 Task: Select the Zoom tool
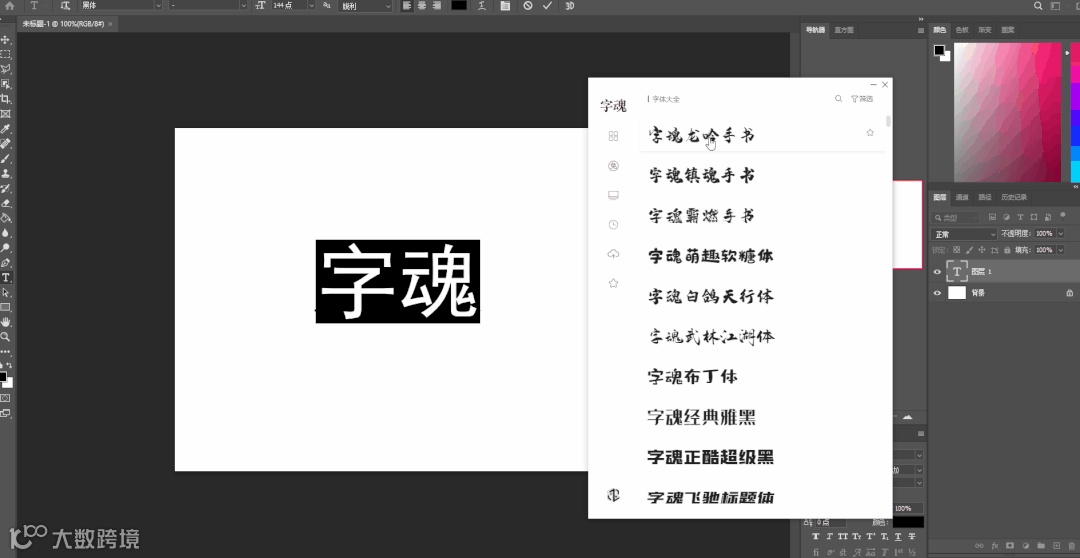tap(6, 337)
